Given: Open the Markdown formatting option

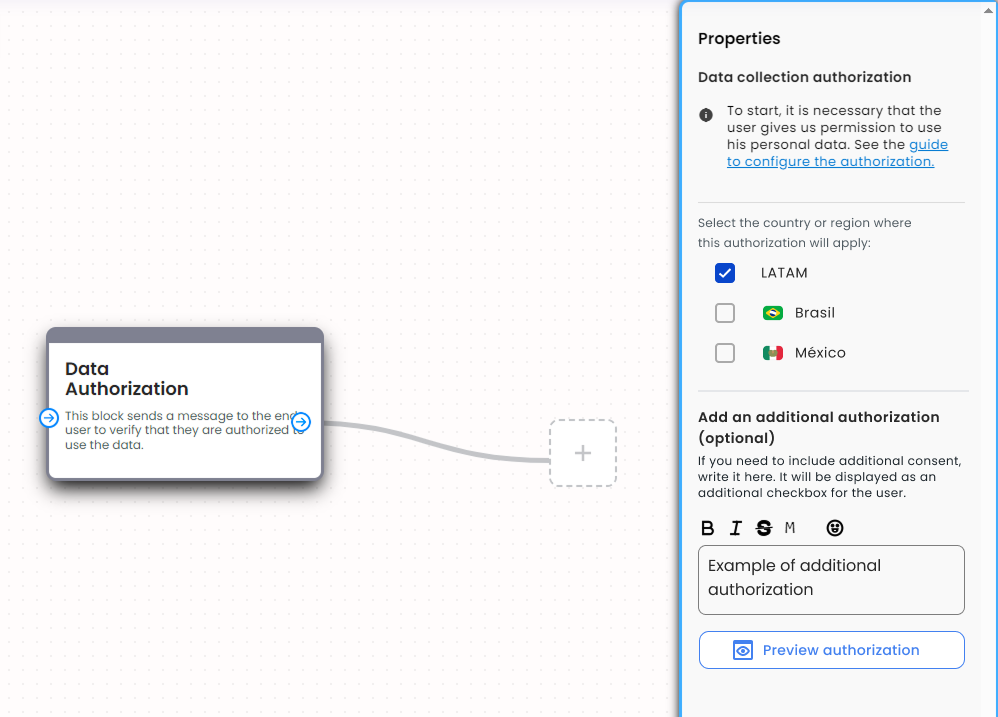Looking at the screenshot, I should pyautogui.click(x=790, y=528).
